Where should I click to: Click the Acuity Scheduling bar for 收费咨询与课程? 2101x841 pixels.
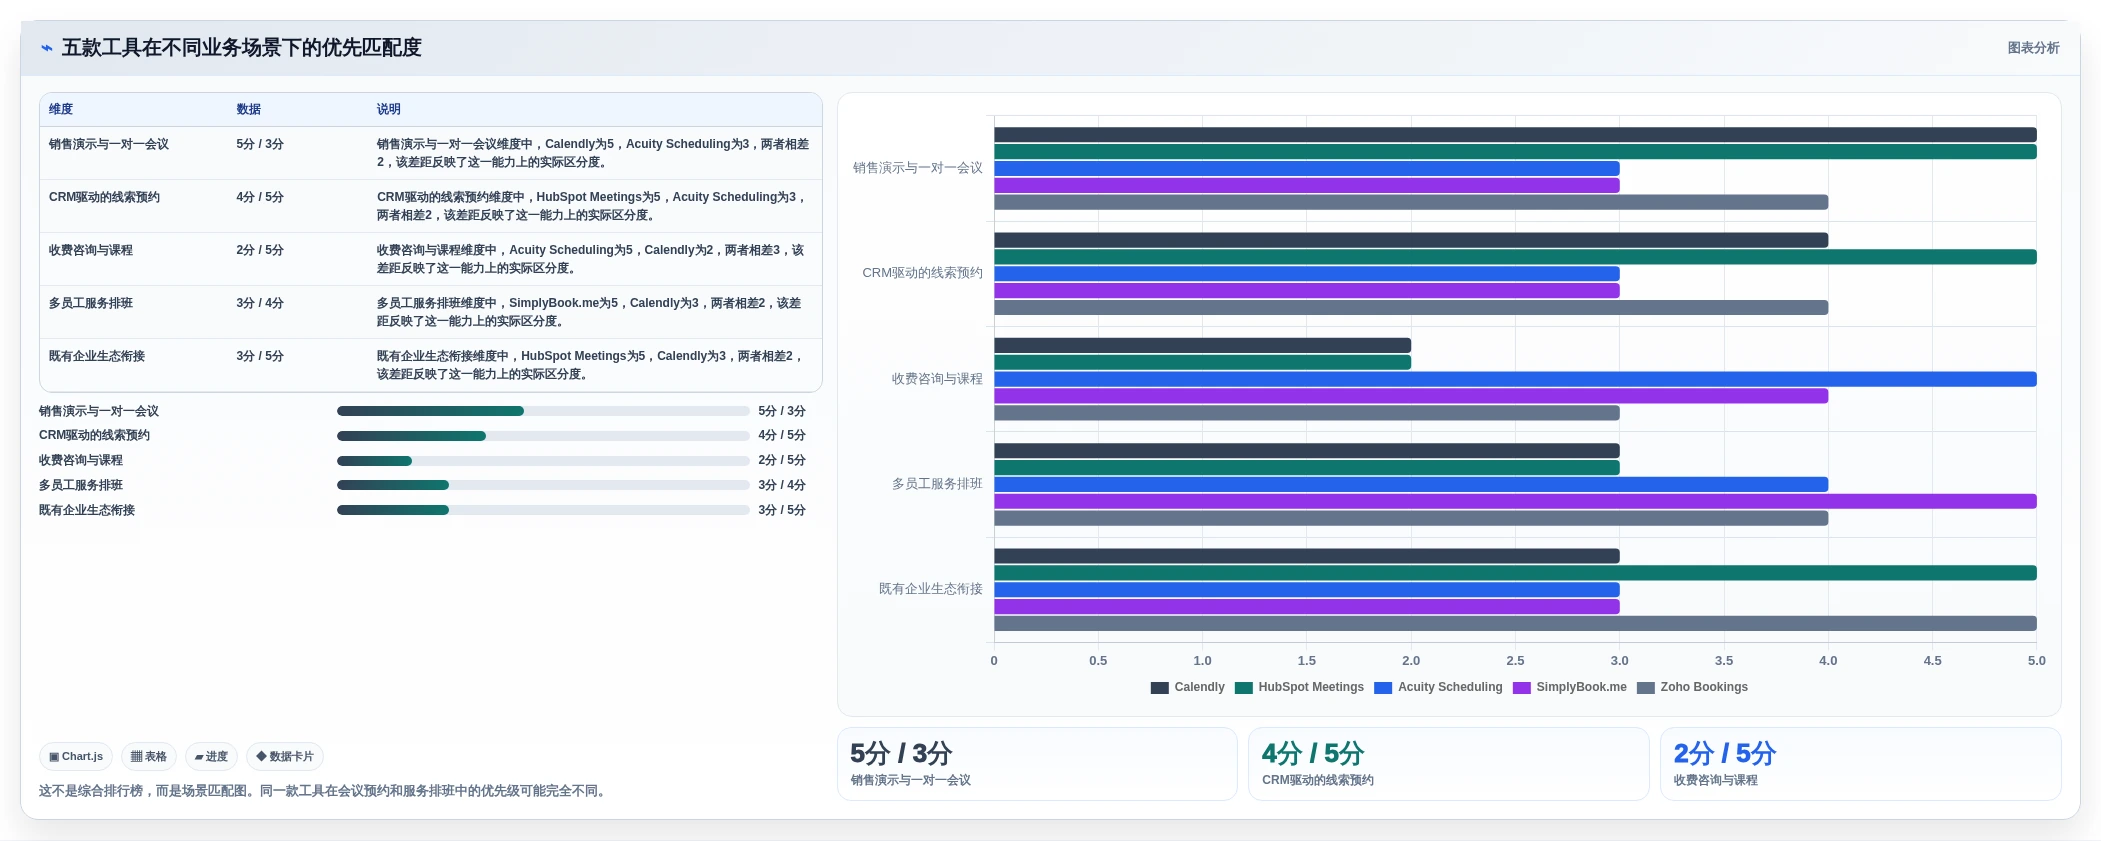[x=1515, y=379]
